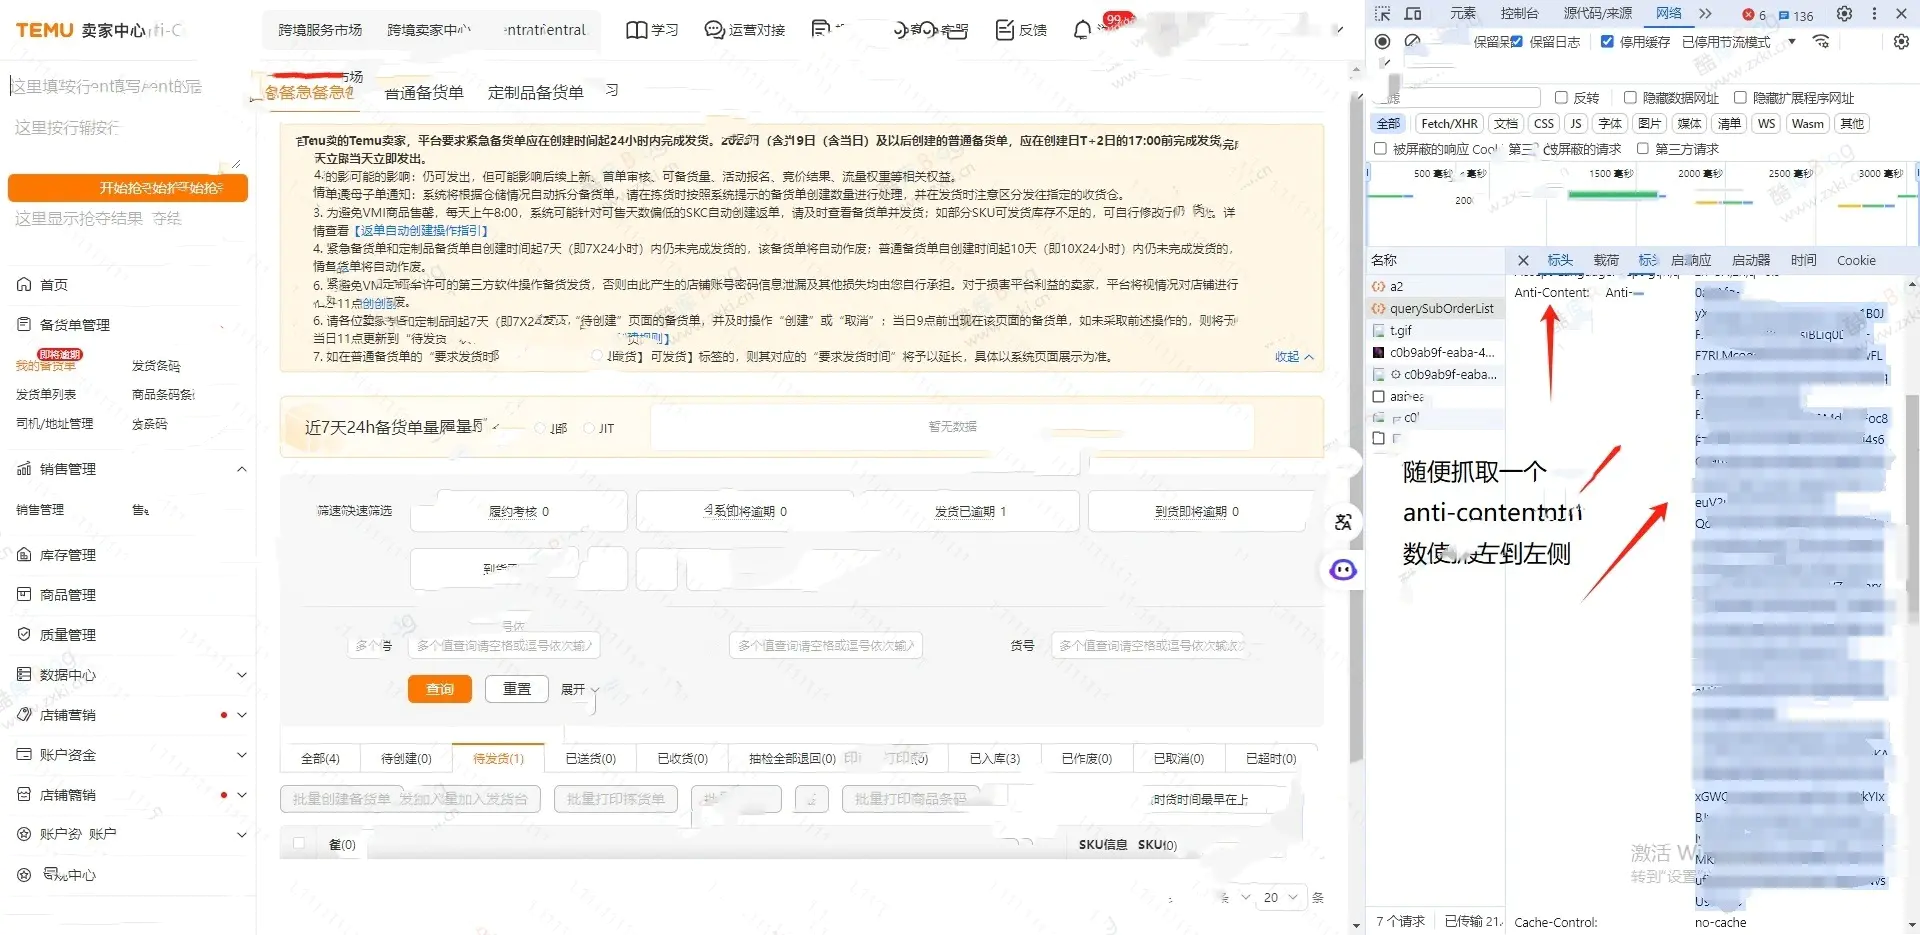The height and width of the screenshot is (935, 1920).
Task: Stop network recording with the record button
Action: [x=1383, y=42]
